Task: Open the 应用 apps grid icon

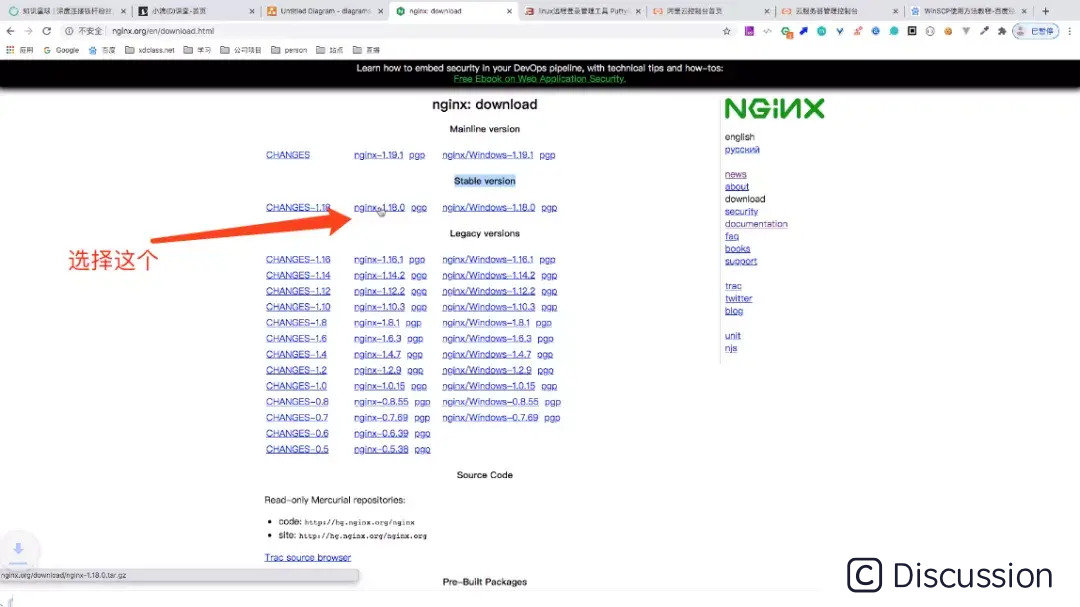Action: tap(10, 50)
